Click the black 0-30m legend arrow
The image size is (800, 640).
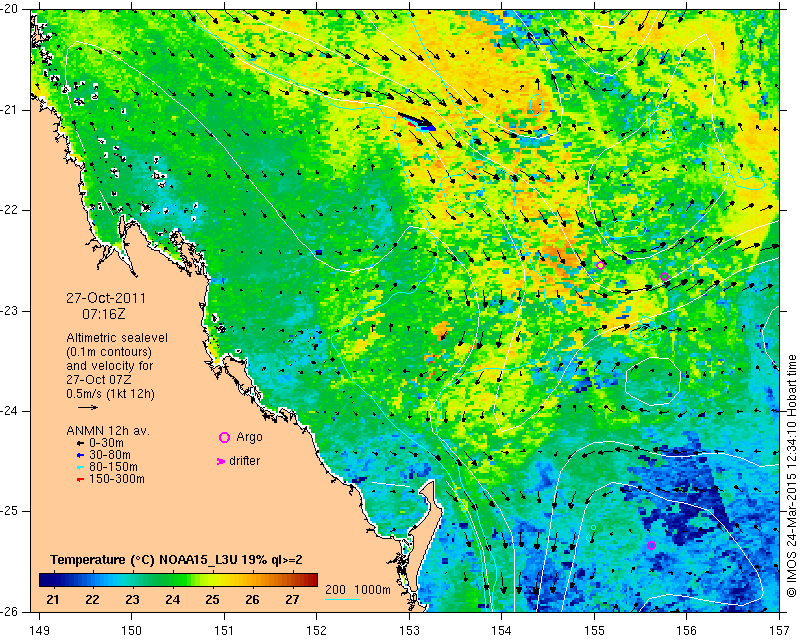tap(80, 444)
